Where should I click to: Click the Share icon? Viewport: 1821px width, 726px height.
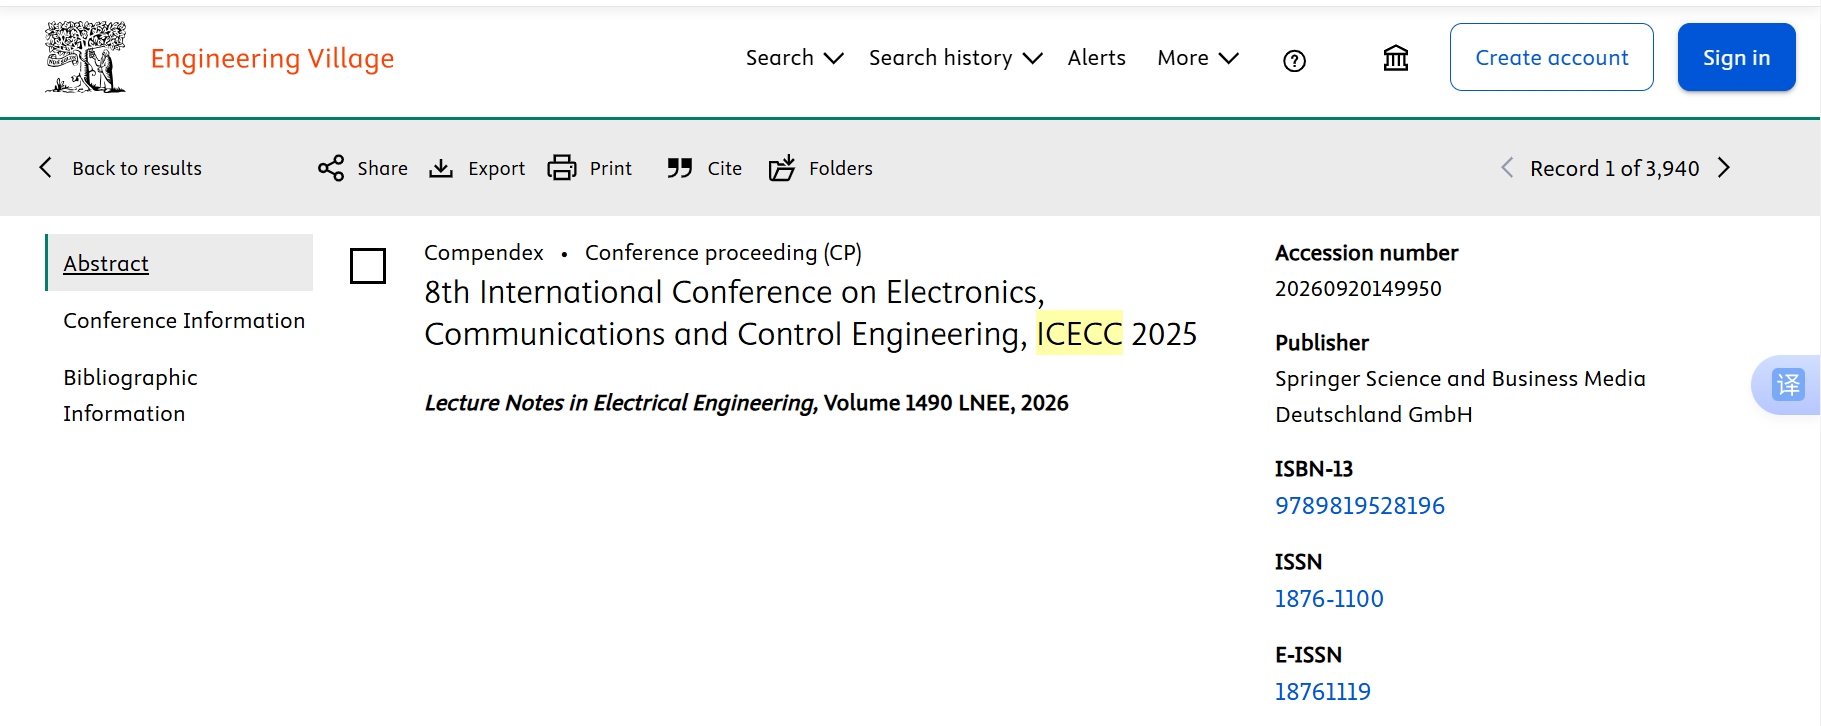331,168
